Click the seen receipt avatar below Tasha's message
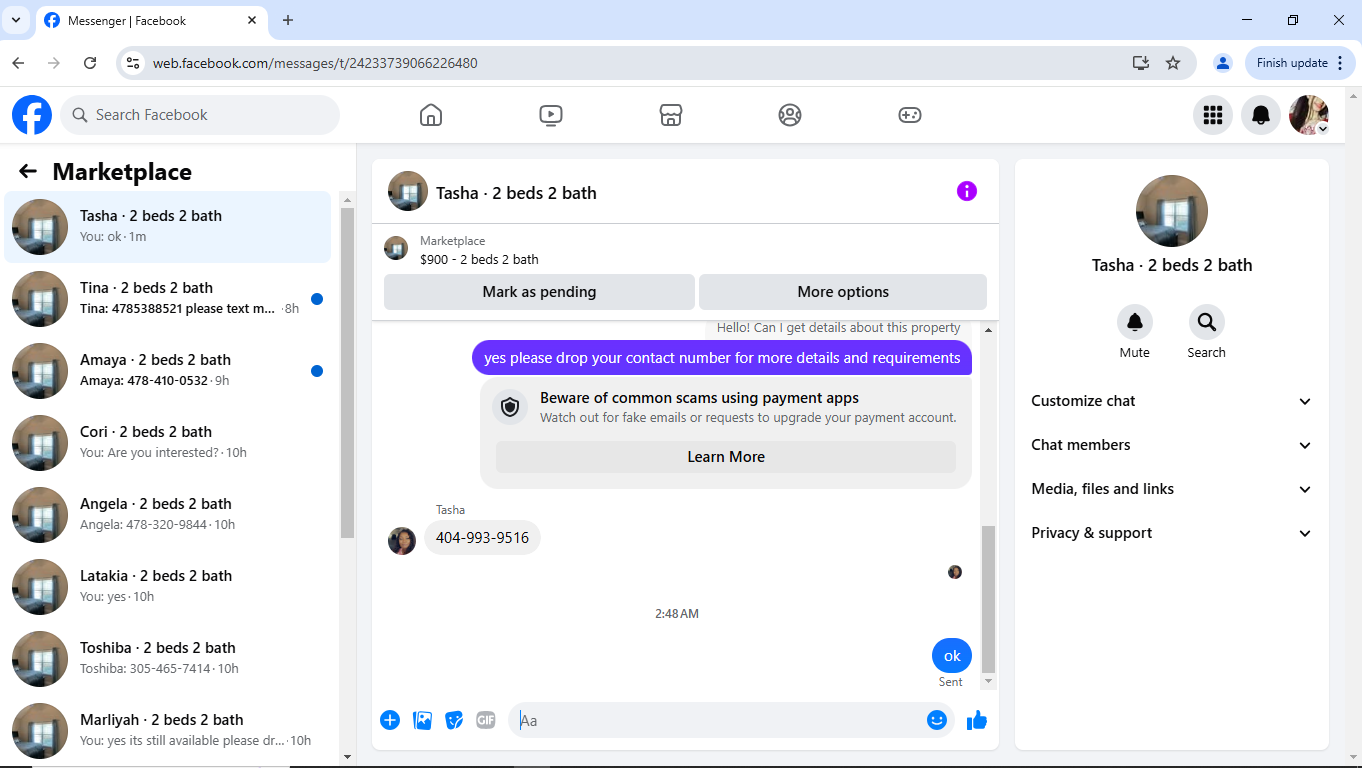1362x768 pixels. pos(955,572)
